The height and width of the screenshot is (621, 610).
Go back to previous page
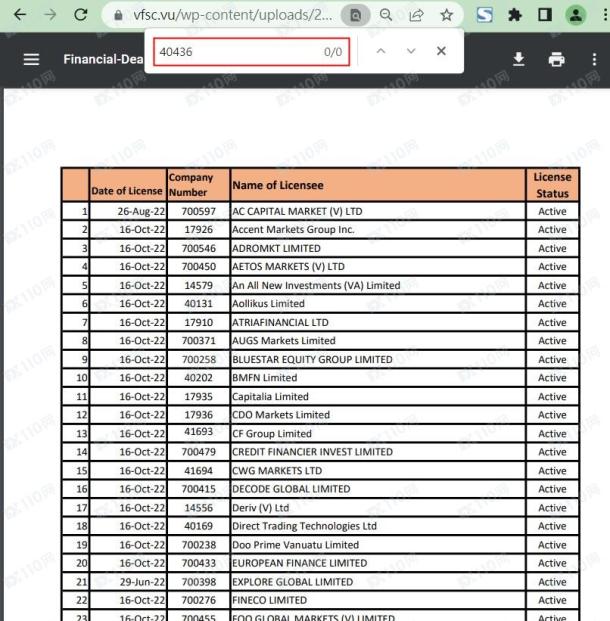[20, 15]
